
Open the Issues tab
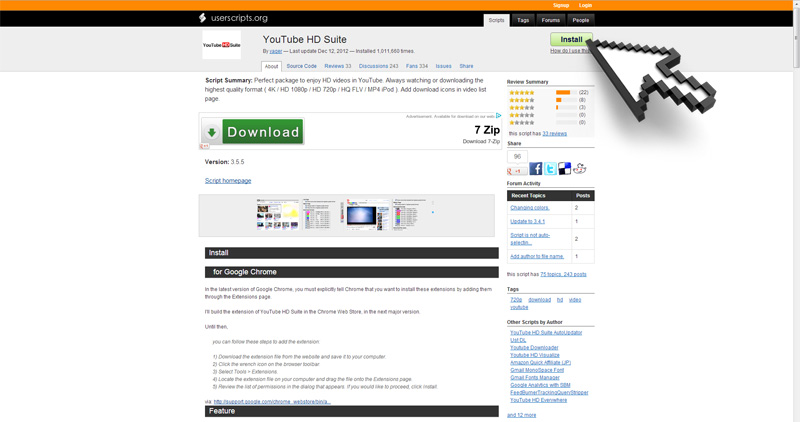[443, 66]
